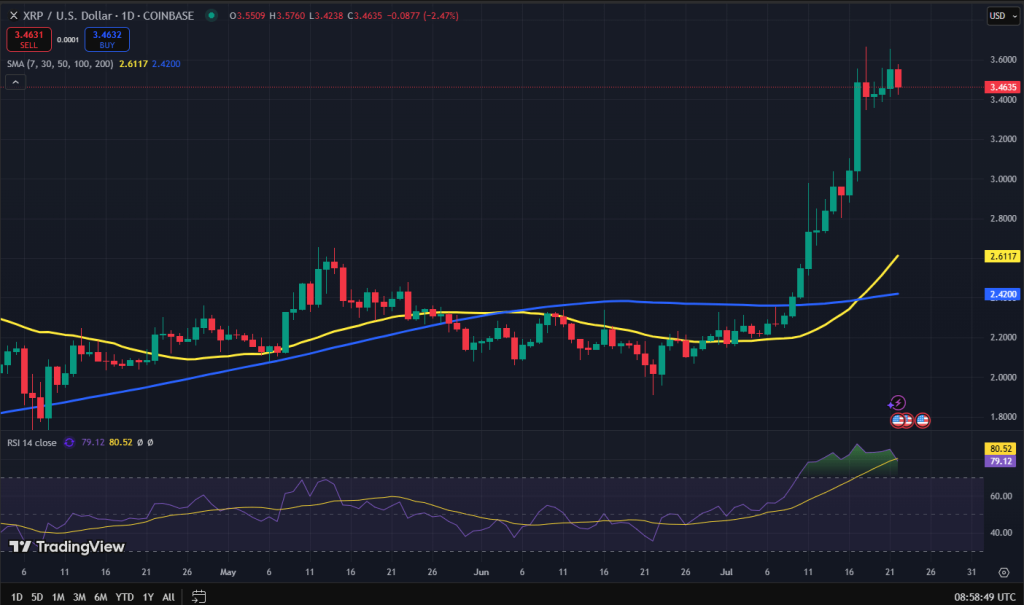Open the 08:58:49 UTC timezone menu

(985, 597)
